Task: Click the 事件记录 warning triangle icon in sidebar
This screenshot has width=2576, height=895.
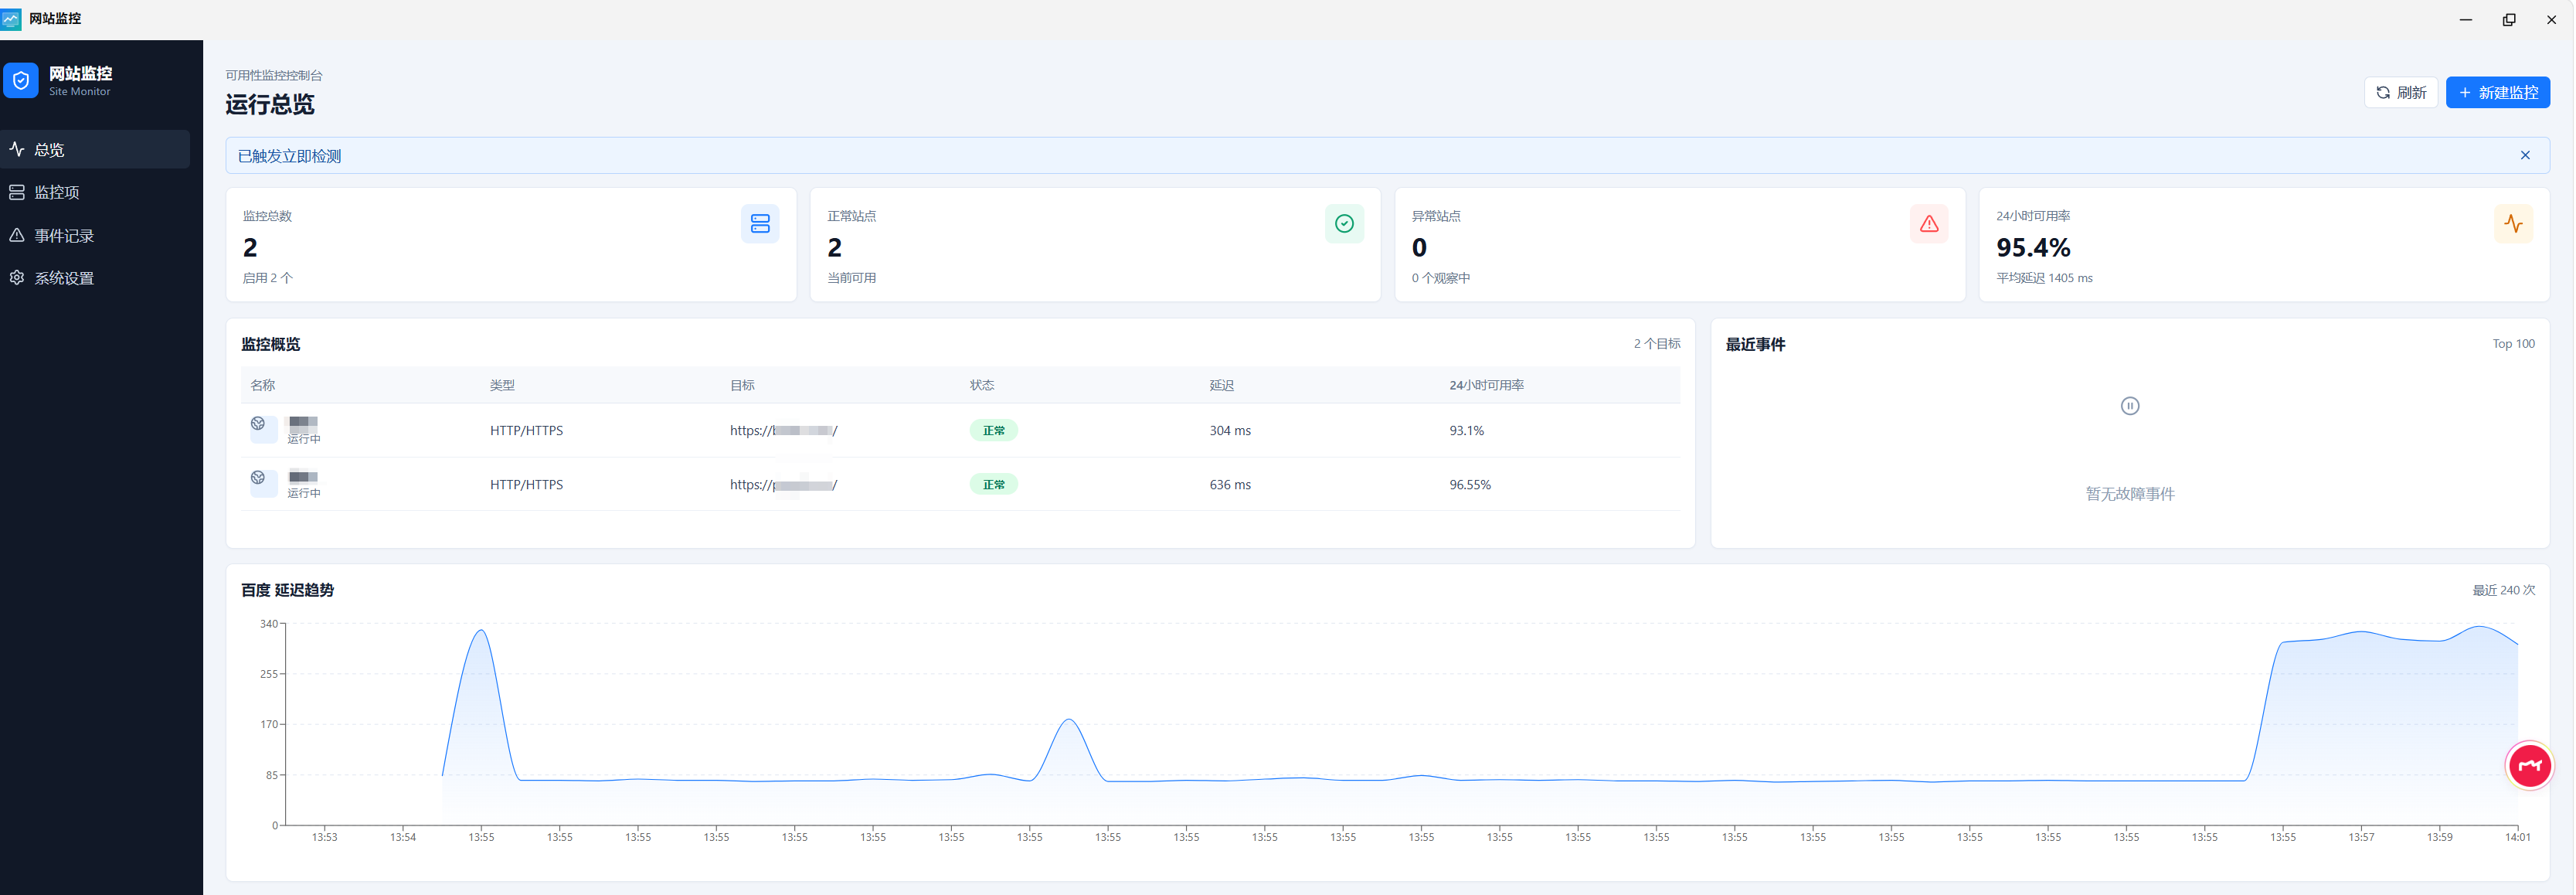Action: pos(17,235)
